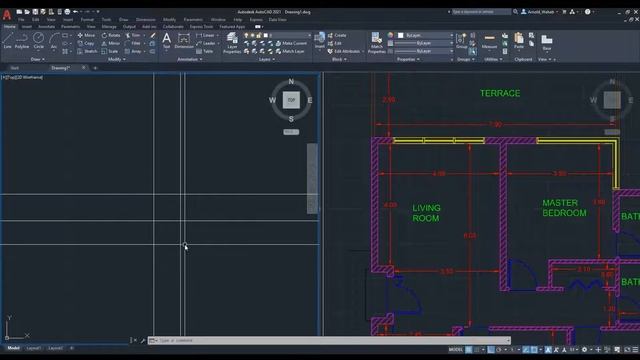Image resolution: width=640 pixels, height=360 pixels.
Task: Insert a Table from Annotation panel
Action: 204,51
